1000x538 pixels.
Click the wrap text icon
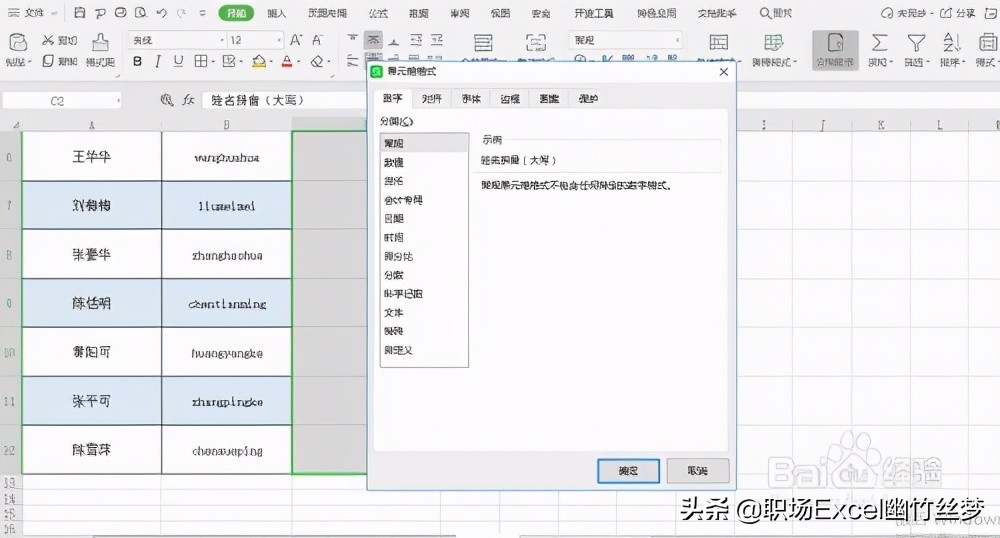tap(536, 43)
